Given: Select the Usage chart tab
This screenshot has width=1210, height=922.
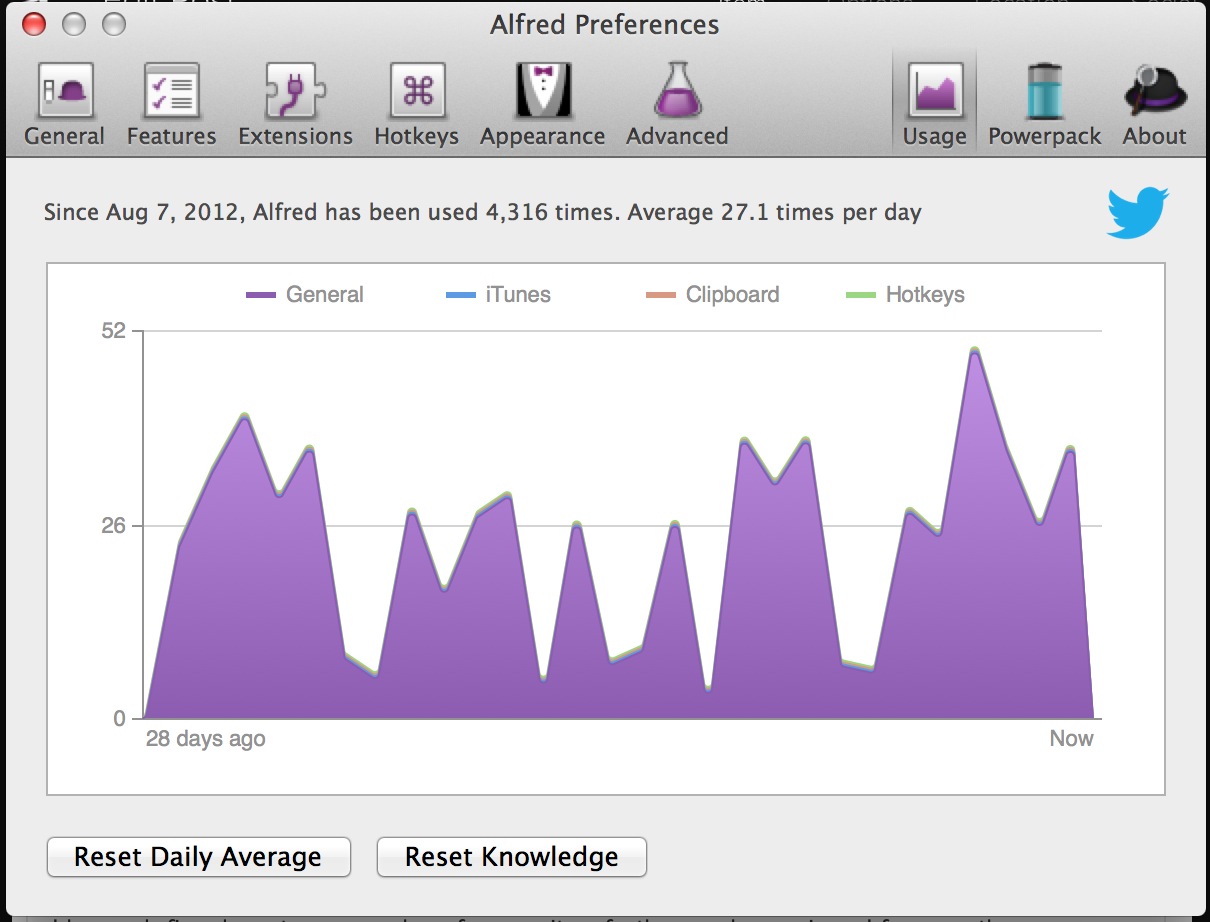Looking at the screenshot, I should [x=934, y=105].
